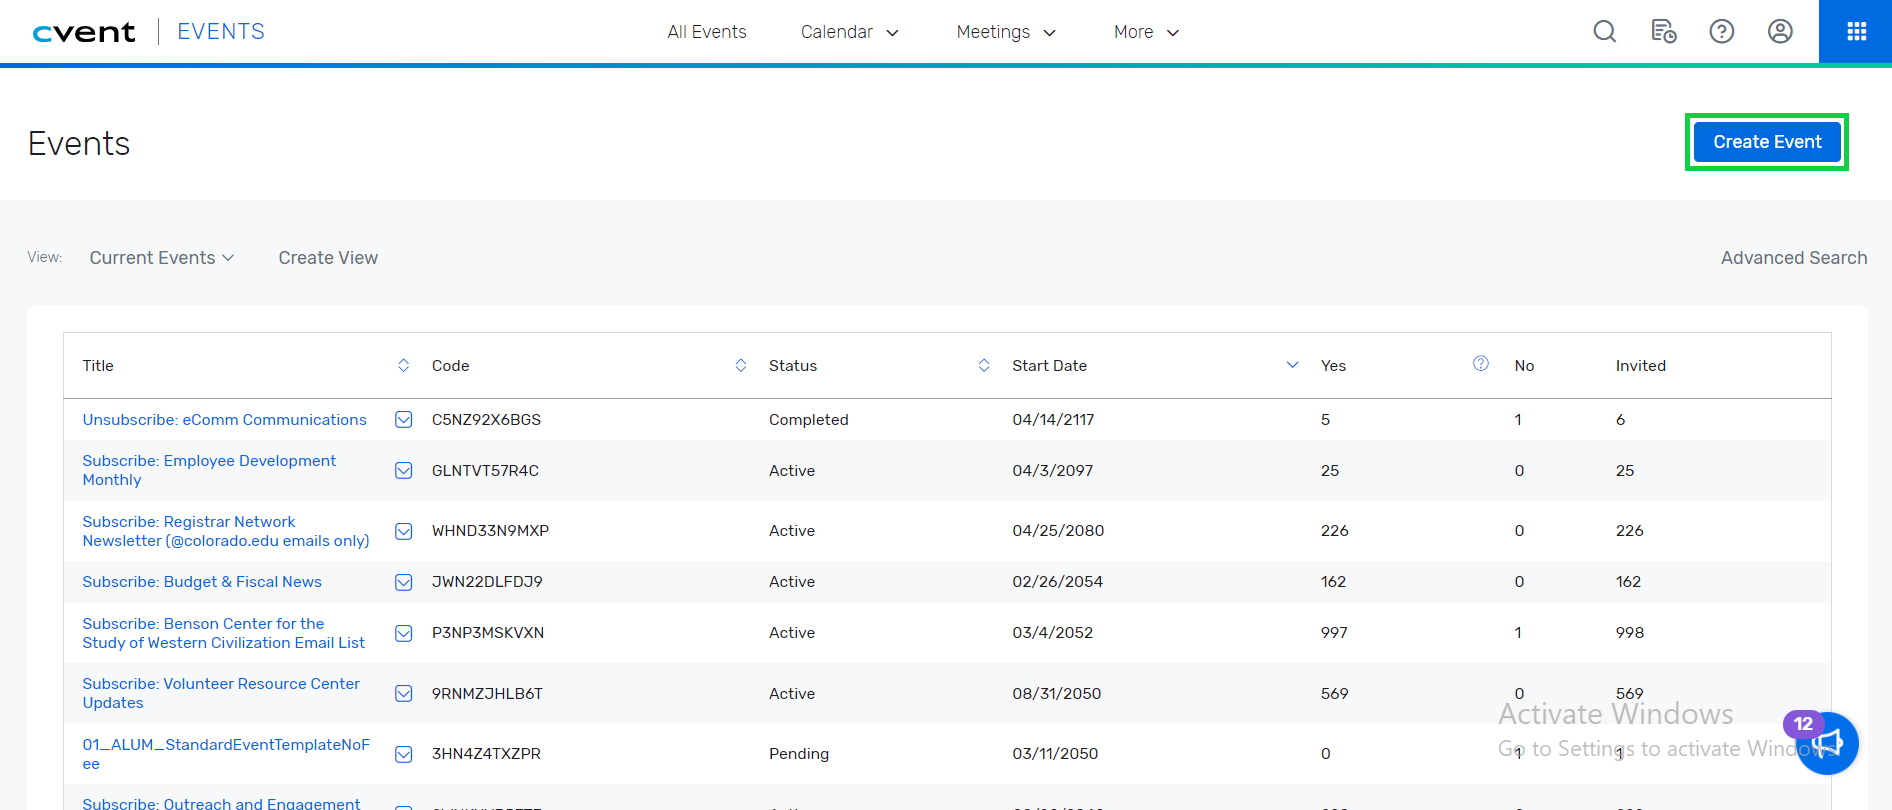Sort table by Status column arrows
Screen dimensions: 1892x810
click(984, 365)
